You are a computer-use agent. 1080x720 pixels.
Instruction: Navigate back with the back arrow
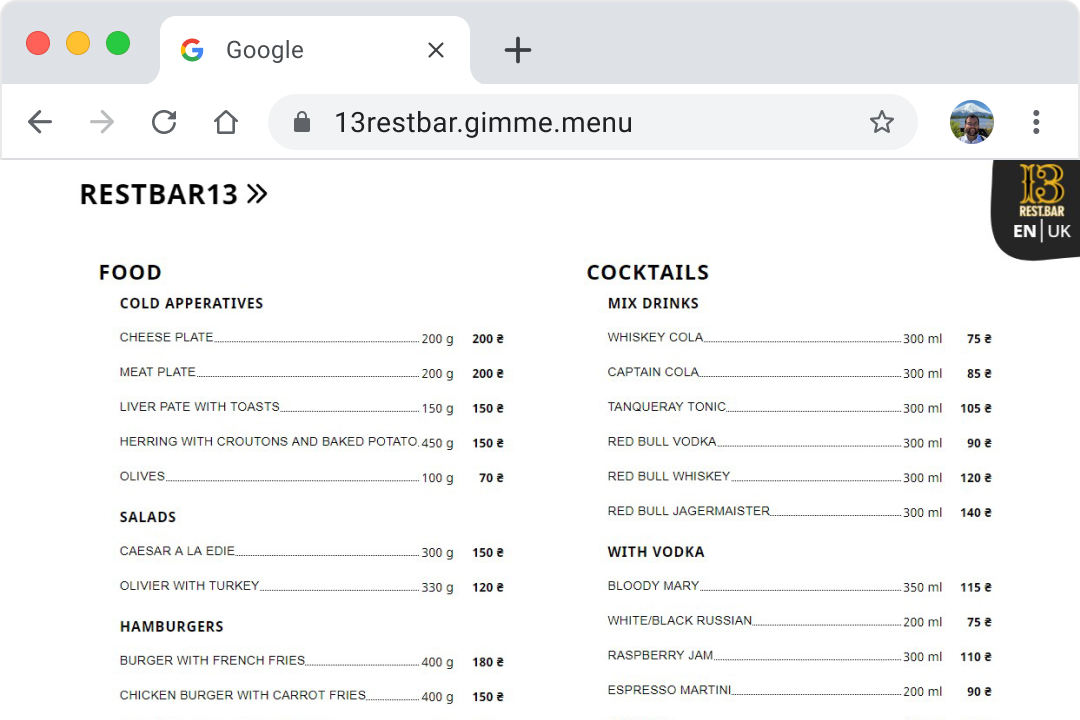pos(40,121)
